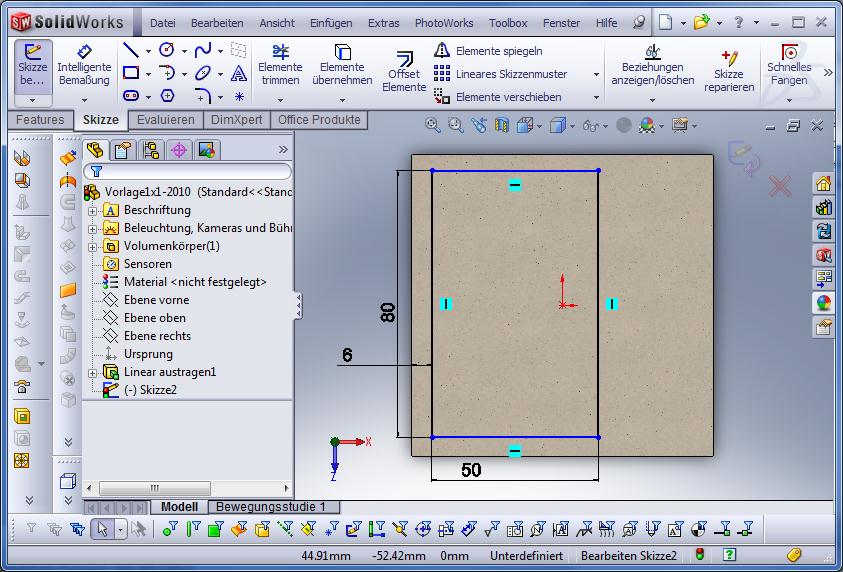Image resolution: width=843 pixels, height=572 pixels.
Task: Open Beziehungen anzeigen/löschen tool
Action: (652, 64)
